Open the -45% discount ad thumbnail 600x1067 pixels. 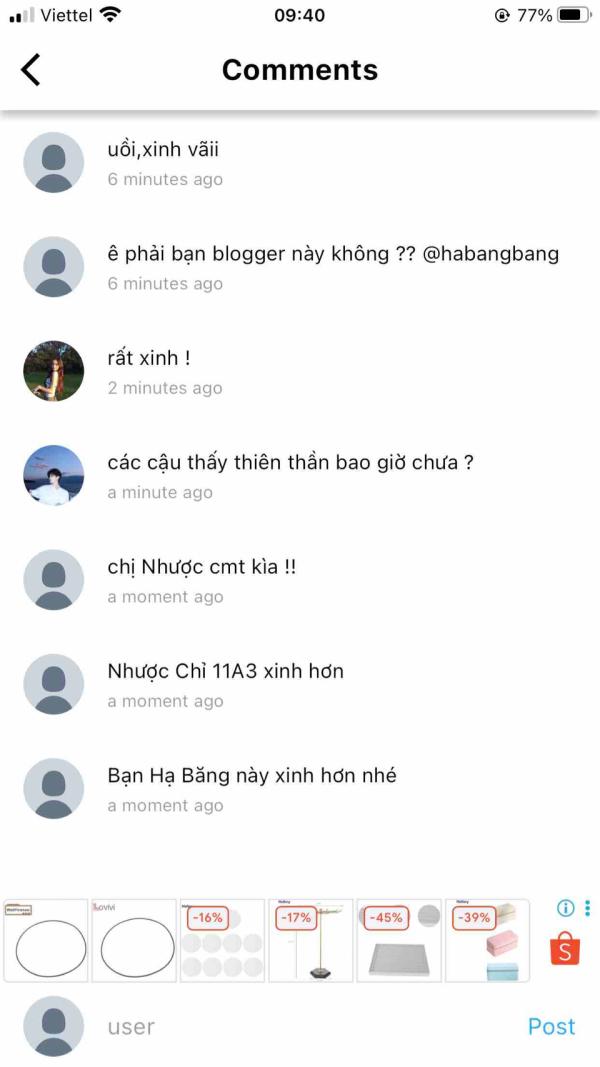point(399,940)
